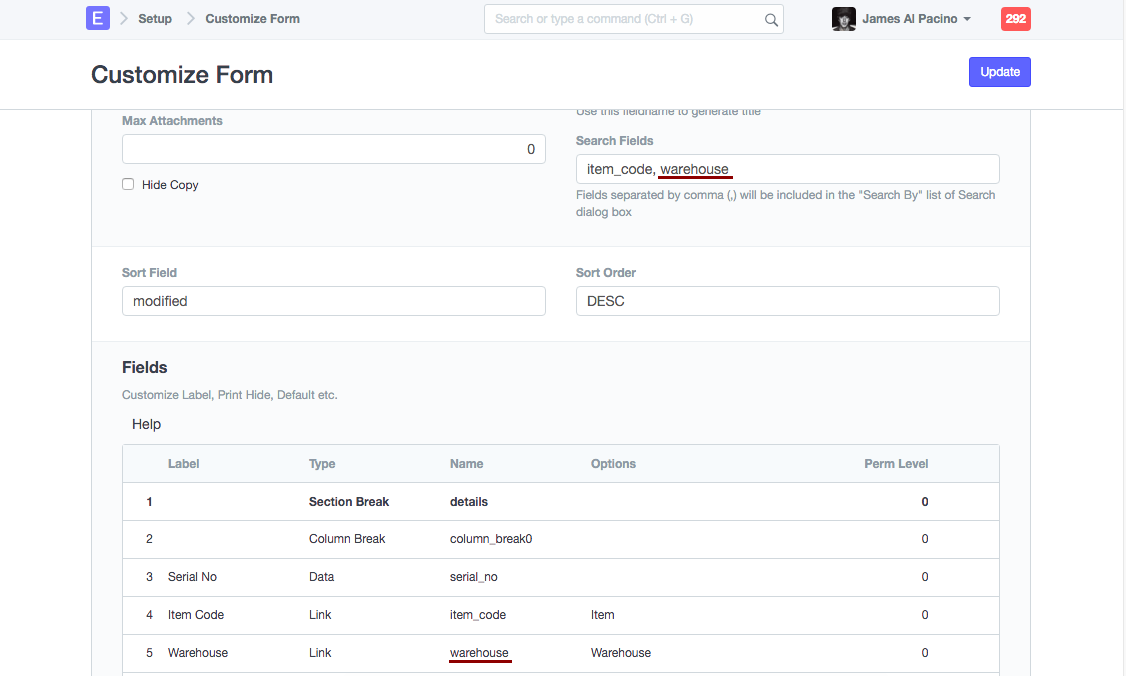Open the Section Break details row
Viewport: 1126px width, 676px height.
[x=560, y=502]
